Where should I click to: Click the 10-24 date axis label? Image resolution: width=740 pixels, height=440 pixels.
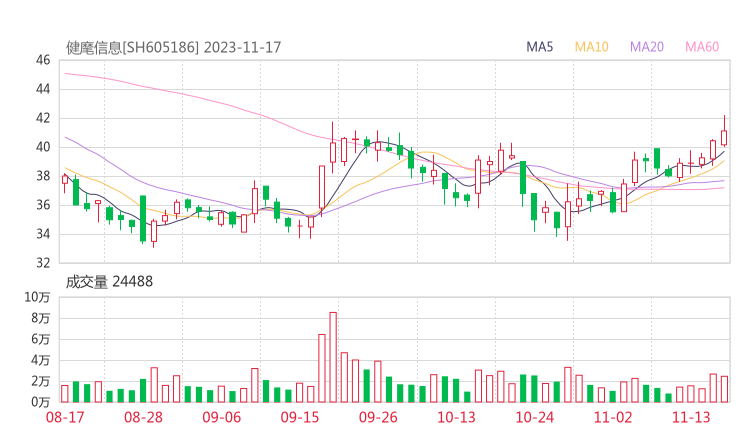[534, 417]
